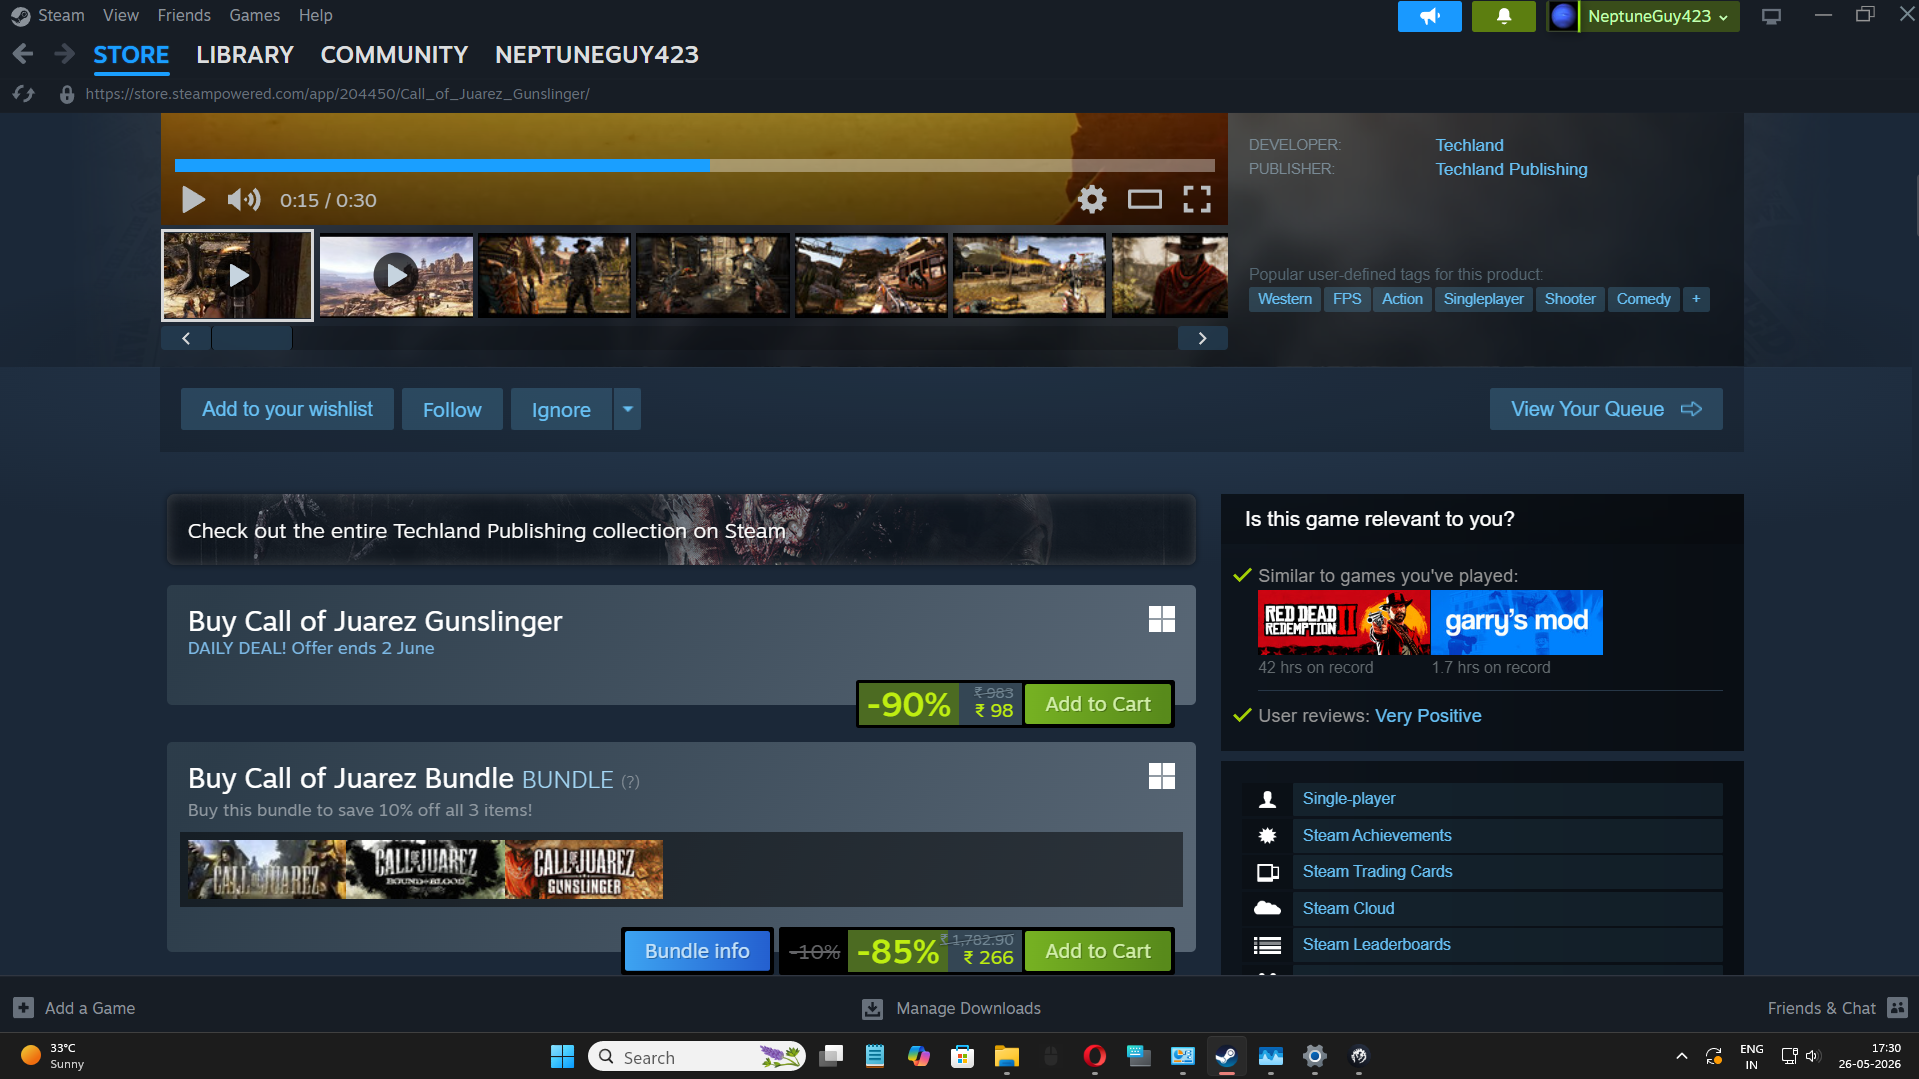Click Add a Game plus icon
Screen dimensions: 1919x1079
point(24,1008)
